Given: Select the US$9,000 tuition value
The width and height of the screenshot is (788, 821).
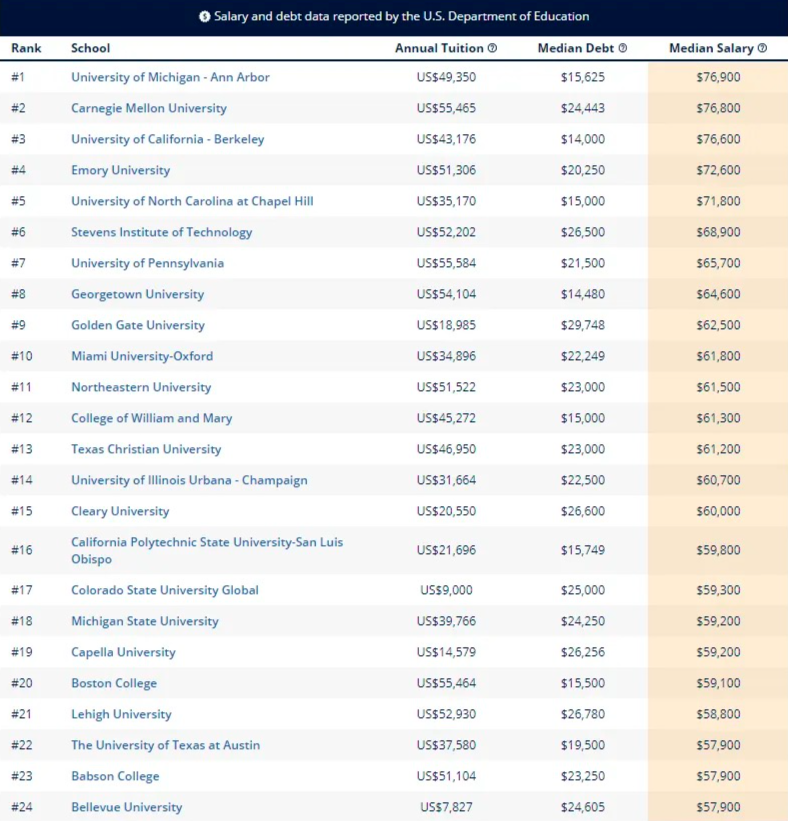Looking at the screenshot, I should [446, 590].
